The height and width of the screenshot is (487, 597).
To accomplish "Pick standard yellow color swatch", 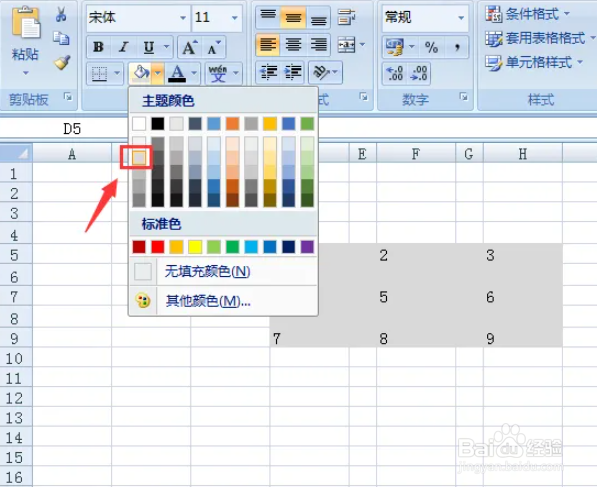I will tap(195, 247).
